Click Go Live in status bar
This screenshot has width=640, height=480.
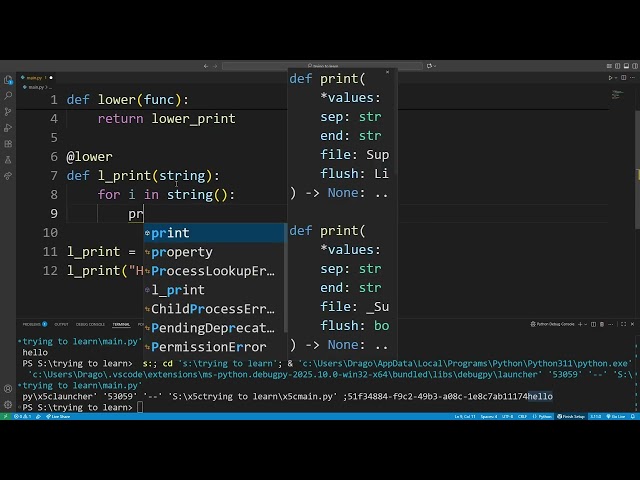(x=616, y=416)
